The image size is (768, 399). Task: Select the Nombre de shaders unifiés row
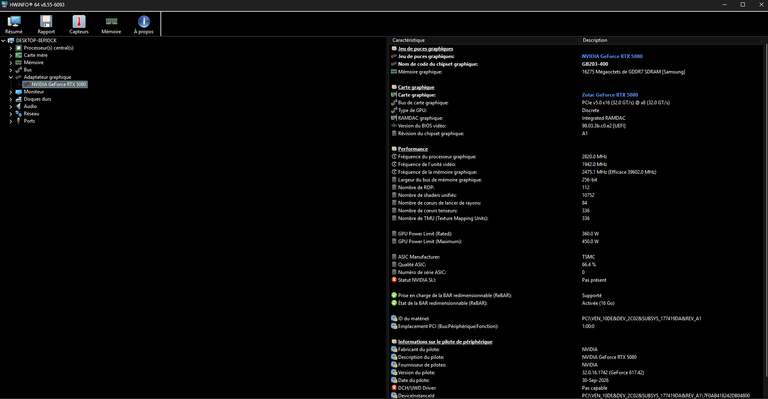coord(576,195)
